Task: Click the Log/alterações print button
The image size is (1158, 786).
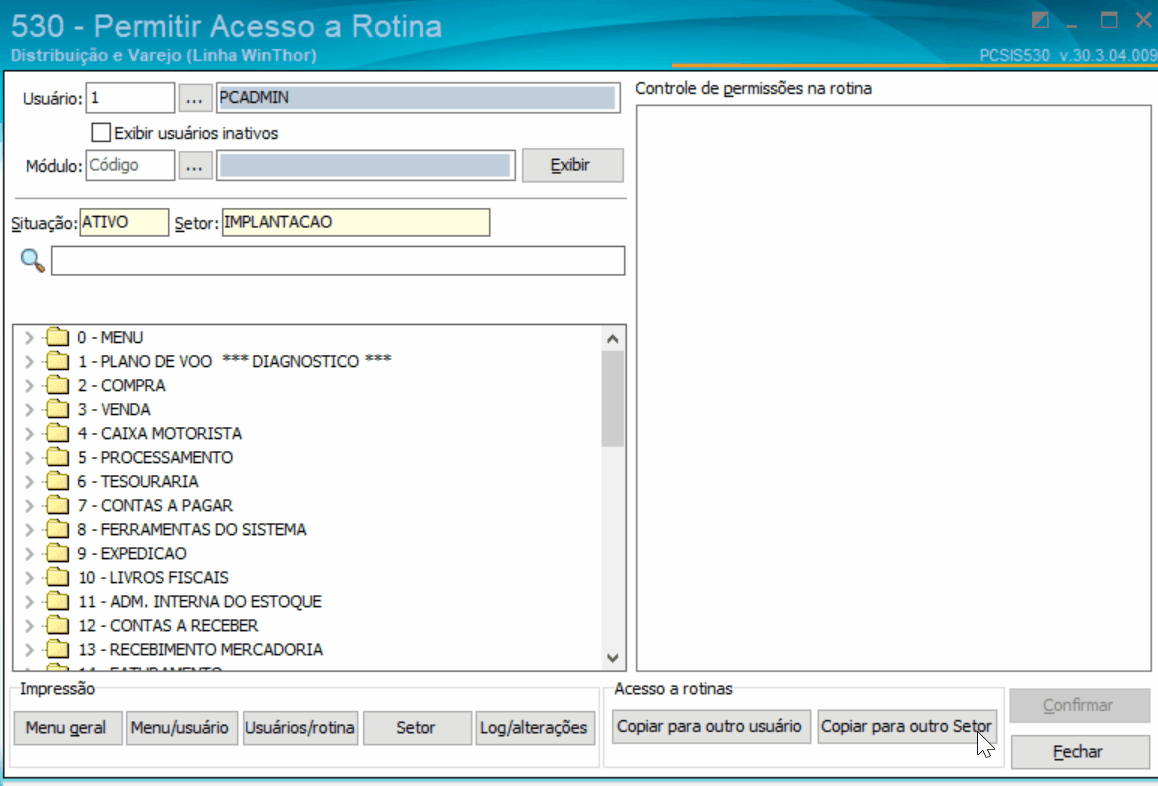Action: [x=535, y=728]
